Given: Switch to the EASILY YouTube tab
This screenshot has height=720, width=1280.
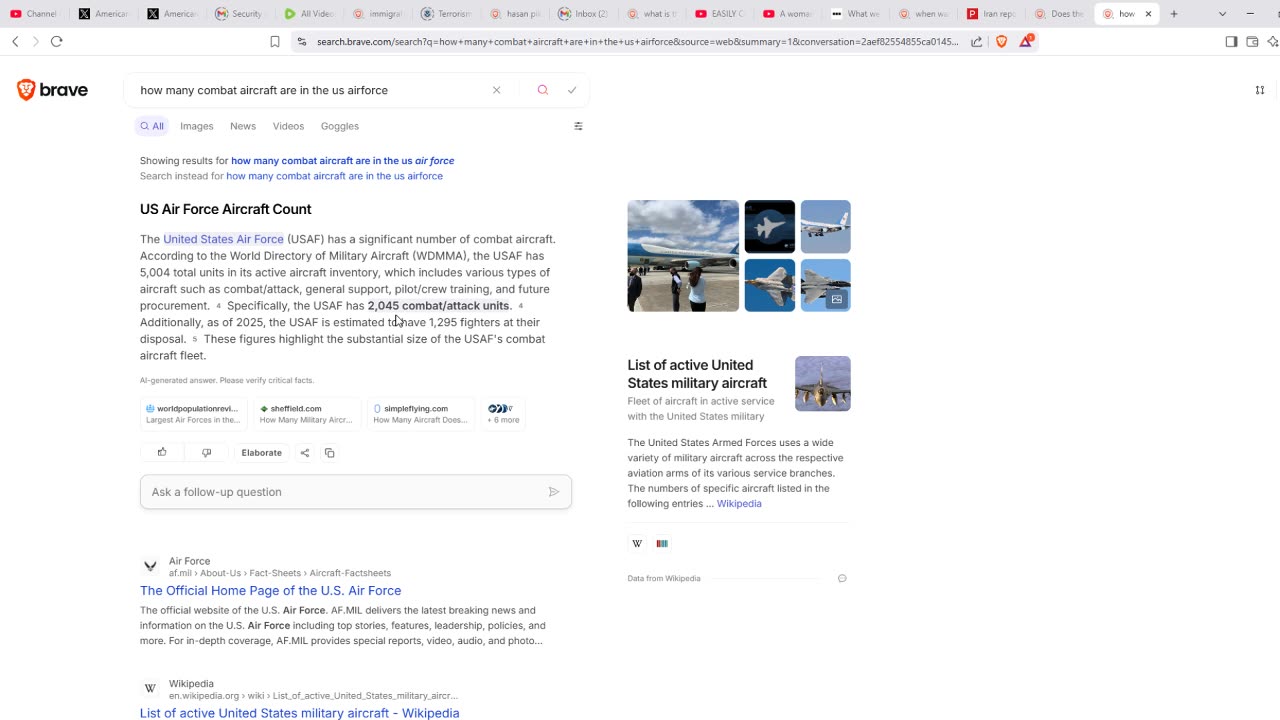Looking at the screenshot, I should 720,14.
